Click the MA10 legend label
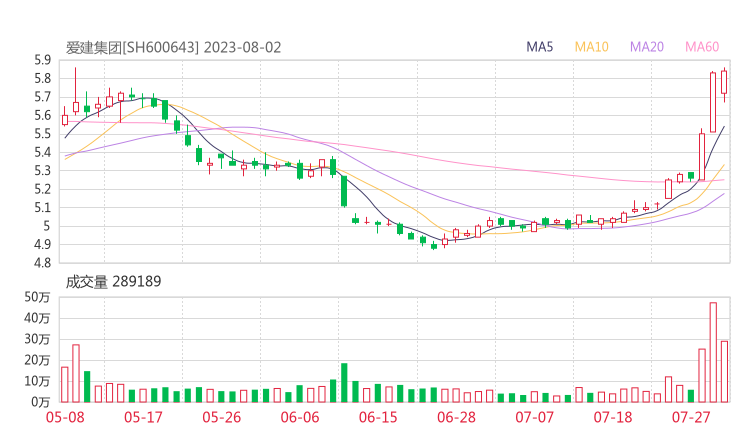 pos(591,47)
